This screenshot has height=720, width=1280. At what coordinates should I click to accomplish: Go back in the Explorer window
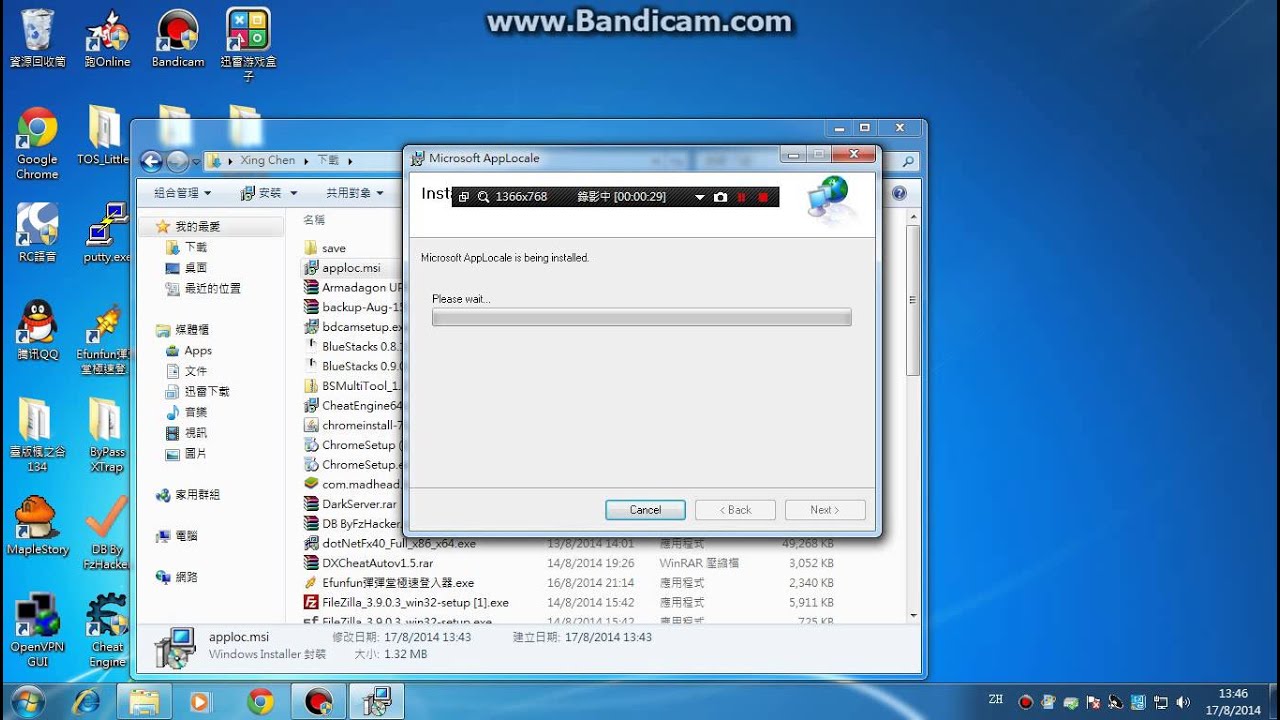(151, 161)
